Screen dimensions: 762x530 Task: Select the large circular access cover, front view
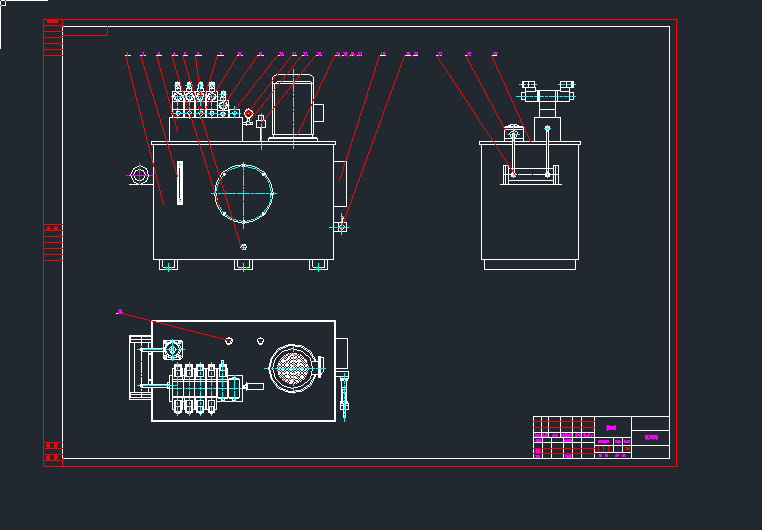pos(244,192)
